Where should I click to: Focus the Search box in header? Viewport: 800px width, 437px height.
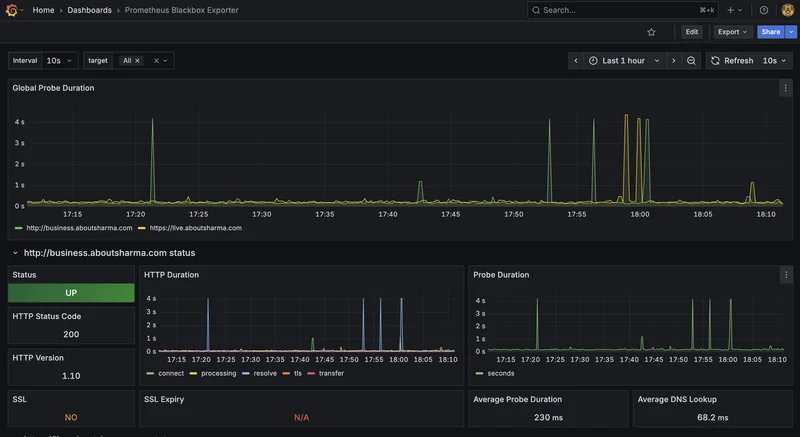[623, 10]
